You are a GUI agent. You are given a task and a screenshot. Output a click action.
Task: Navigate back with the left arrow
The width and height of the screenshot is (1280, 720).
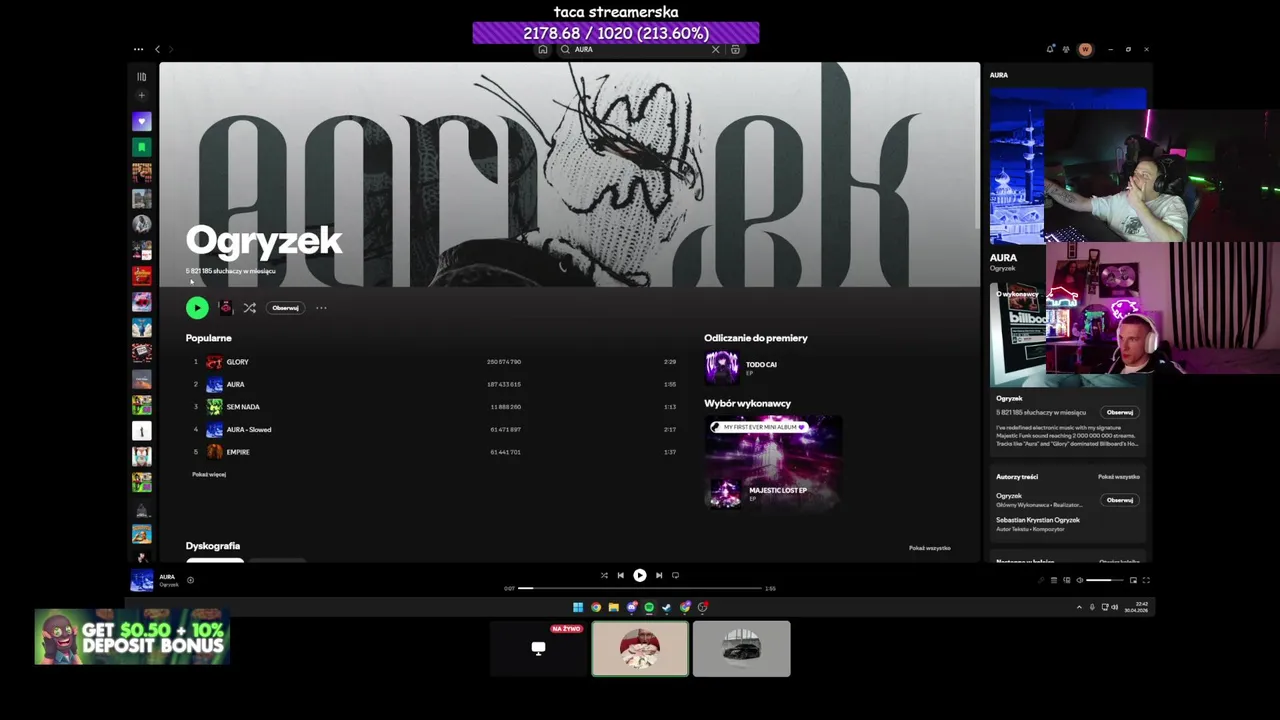[x=157, y=49]
